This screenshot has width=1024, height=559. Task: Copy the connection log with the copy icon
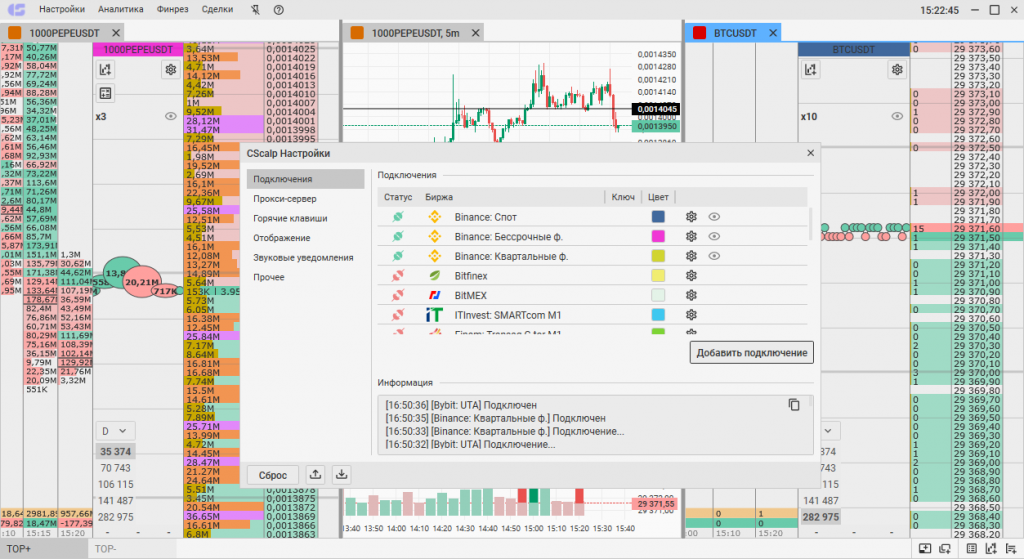point(793,405)
